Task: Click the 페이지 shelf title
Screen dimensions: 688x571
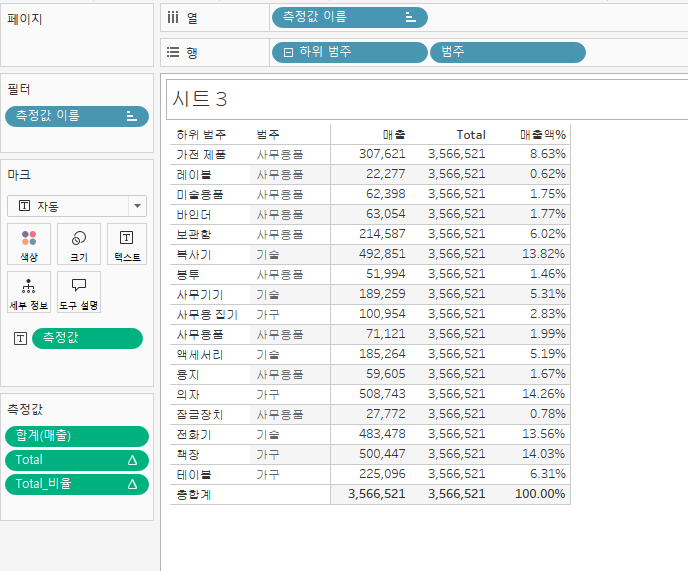Action: [25, 19]
